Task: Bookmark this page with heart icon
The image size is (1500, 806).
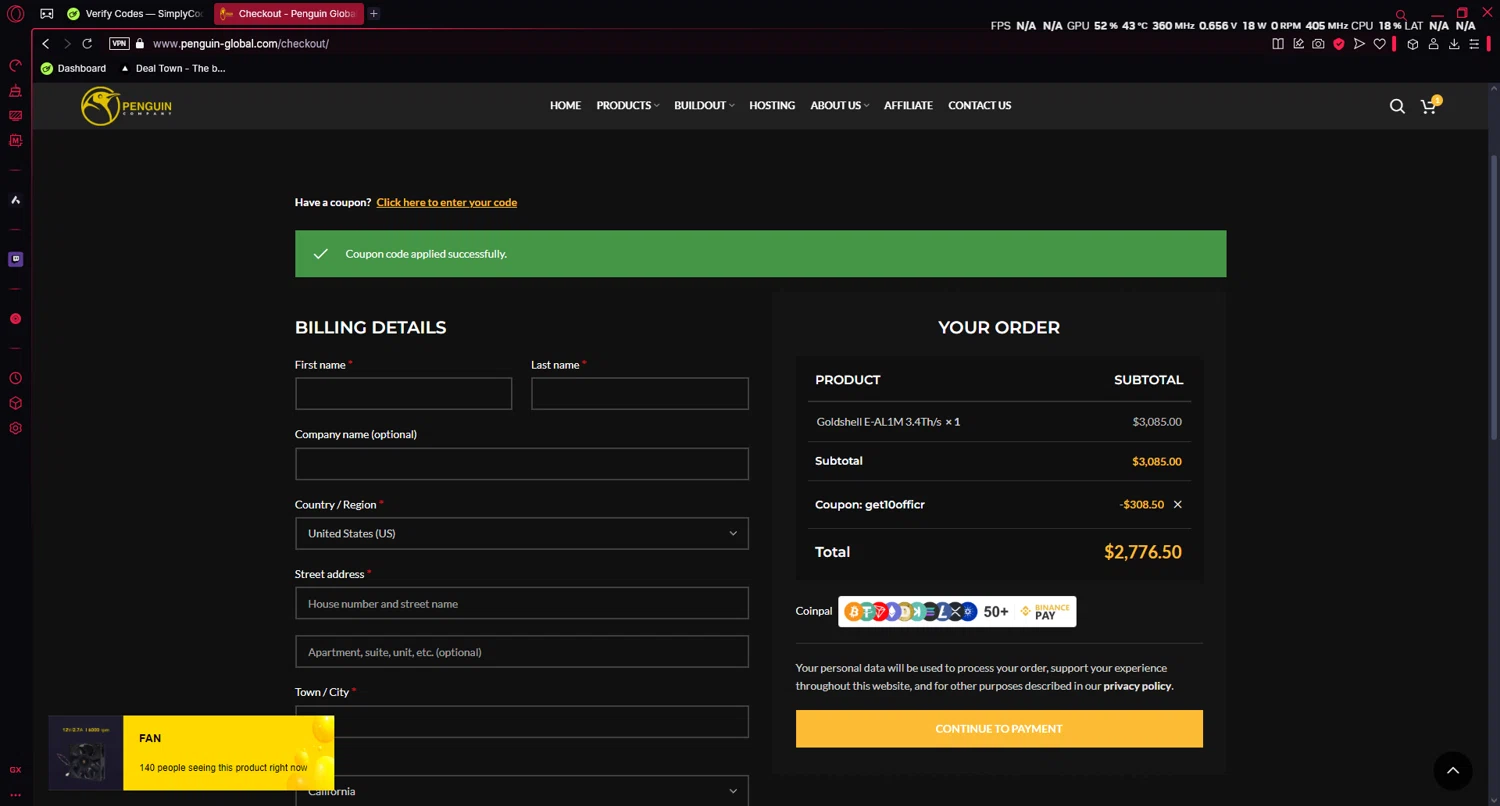Action: tap(1380, 44)
